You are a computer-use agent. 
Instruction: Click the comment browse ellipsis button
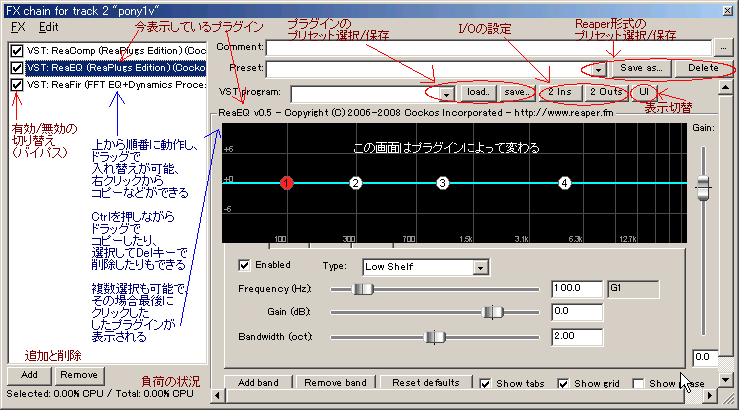(x=724, y=46)
